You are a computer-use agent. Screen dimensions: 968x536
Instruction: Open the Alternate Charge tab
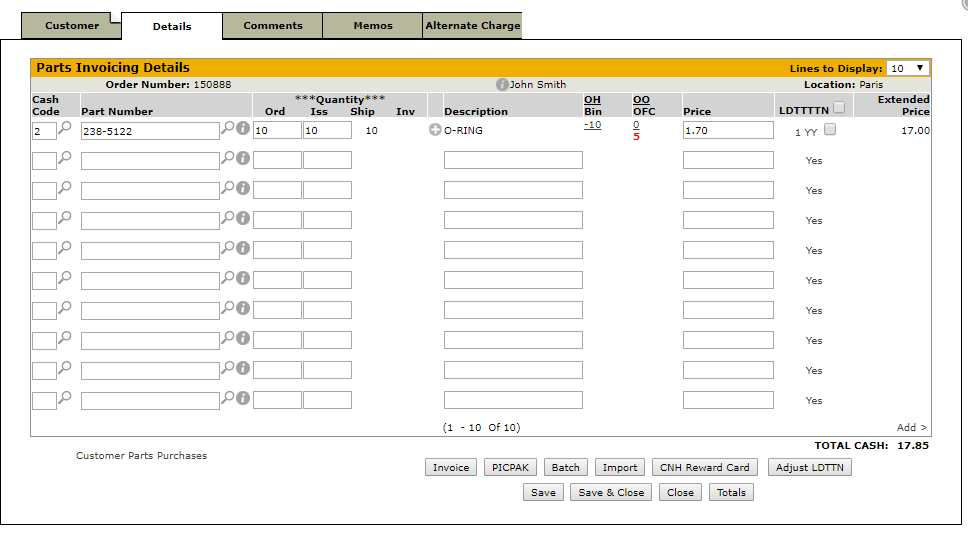[473, 26]
